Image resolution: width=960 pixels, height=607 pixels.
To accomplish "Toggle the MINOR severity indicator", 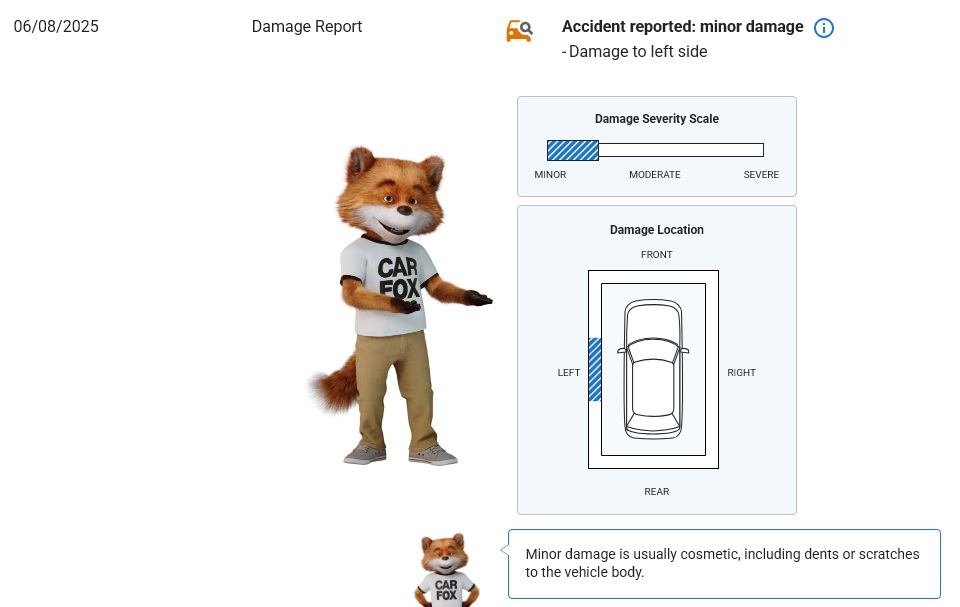I will 550,174.
